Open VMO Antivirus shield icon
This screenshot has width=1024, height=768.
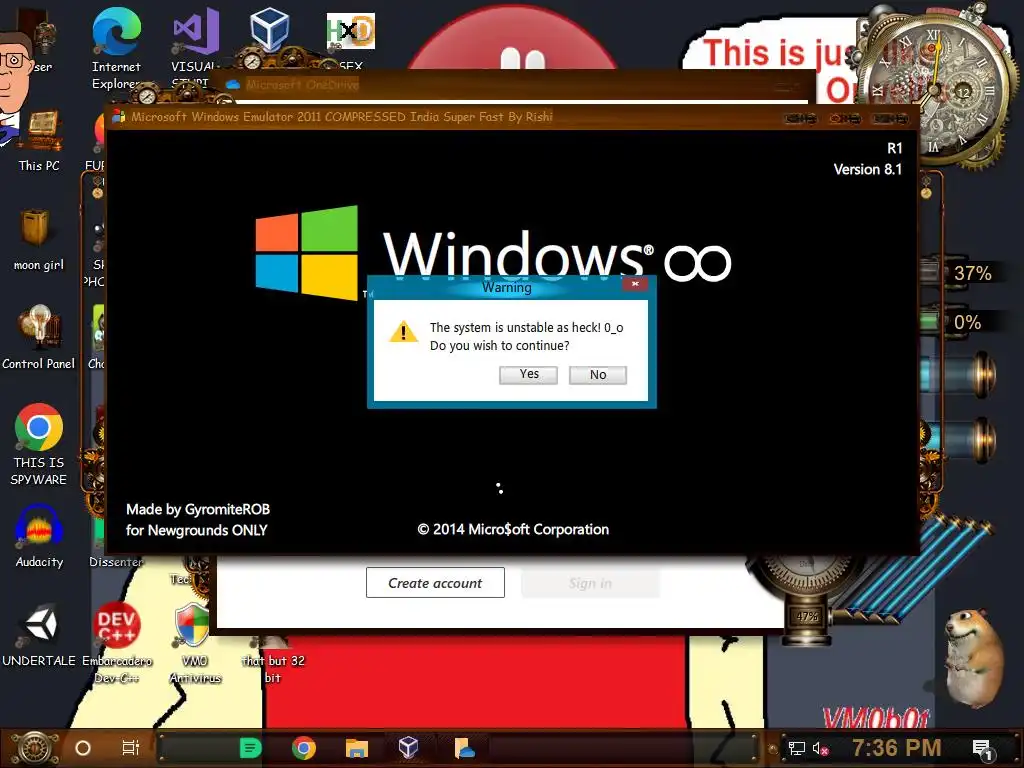(194, 642)
